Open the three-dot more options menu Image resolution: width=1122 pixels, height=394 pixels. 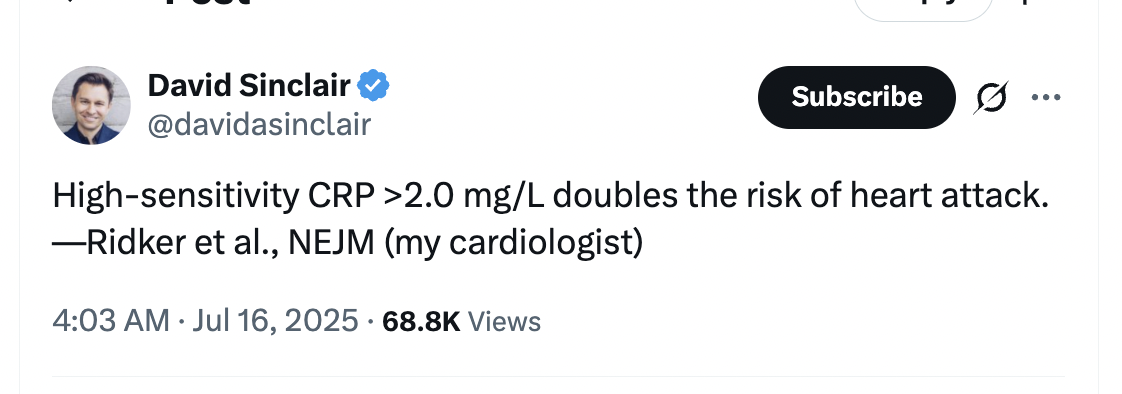coord(1045,97)
